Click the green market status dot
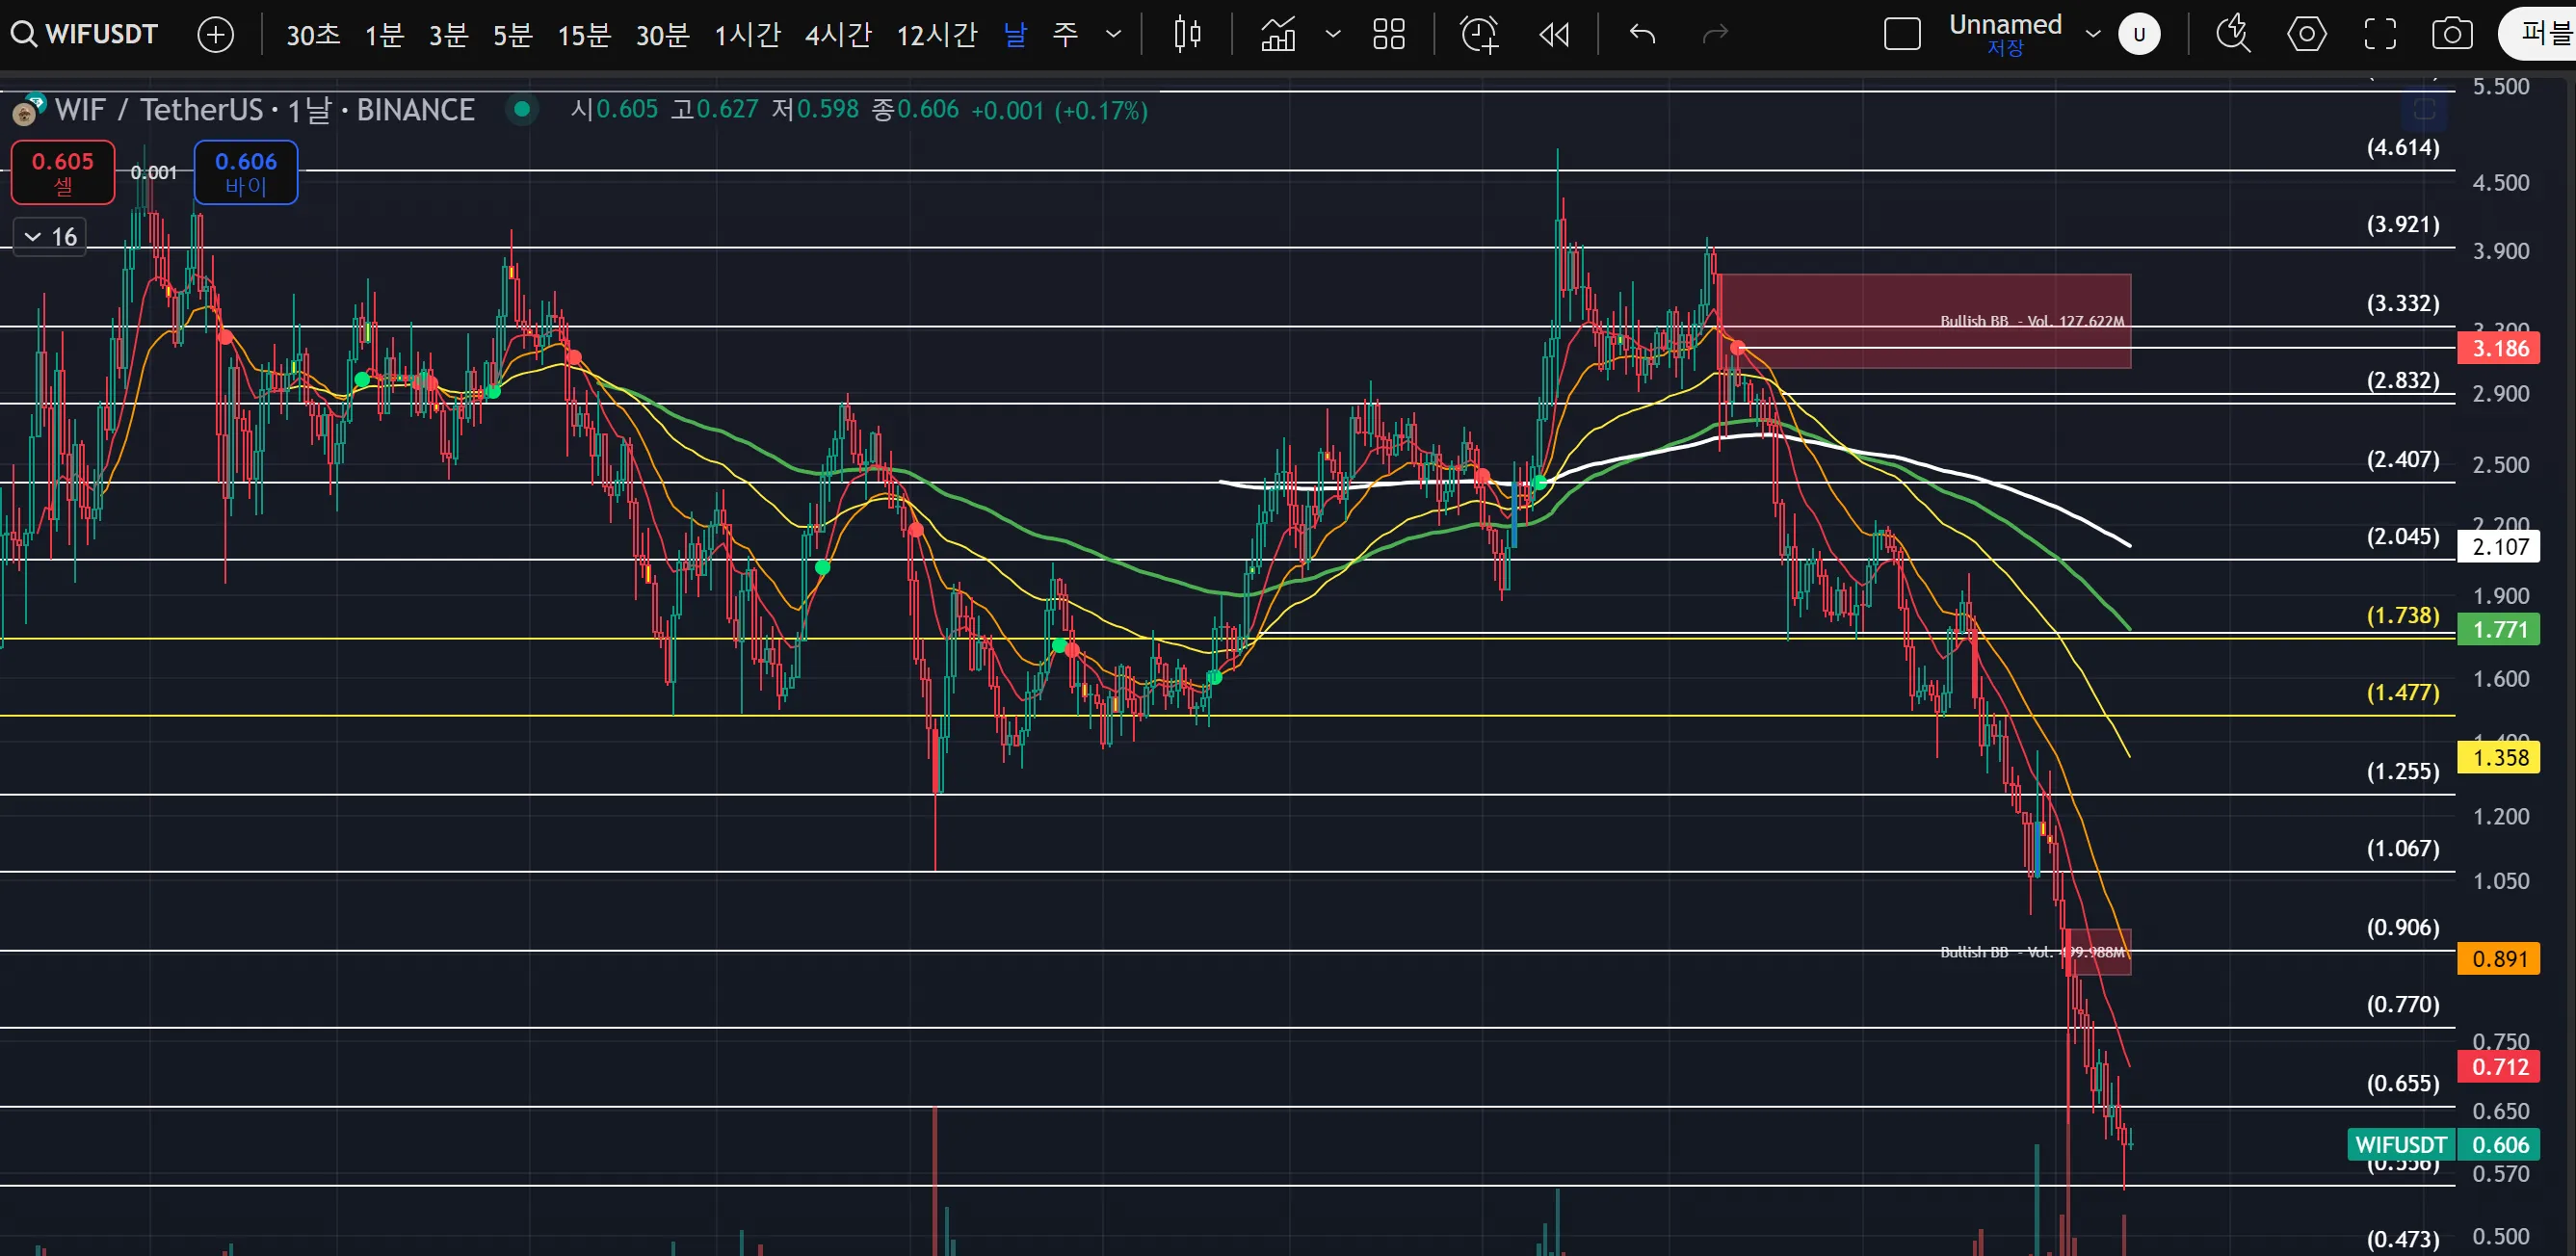The image size is (2576, 1256). 521,108
